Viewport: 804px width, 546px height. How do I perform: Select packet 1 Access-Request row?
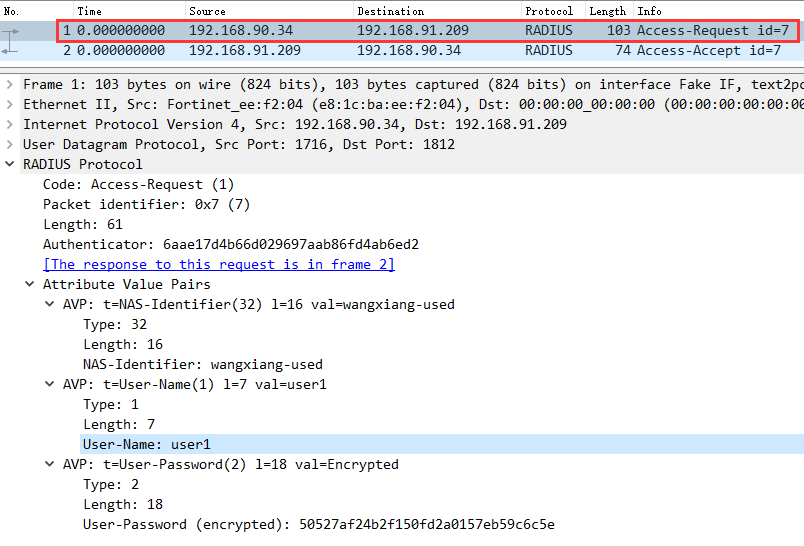pos(400,30)
